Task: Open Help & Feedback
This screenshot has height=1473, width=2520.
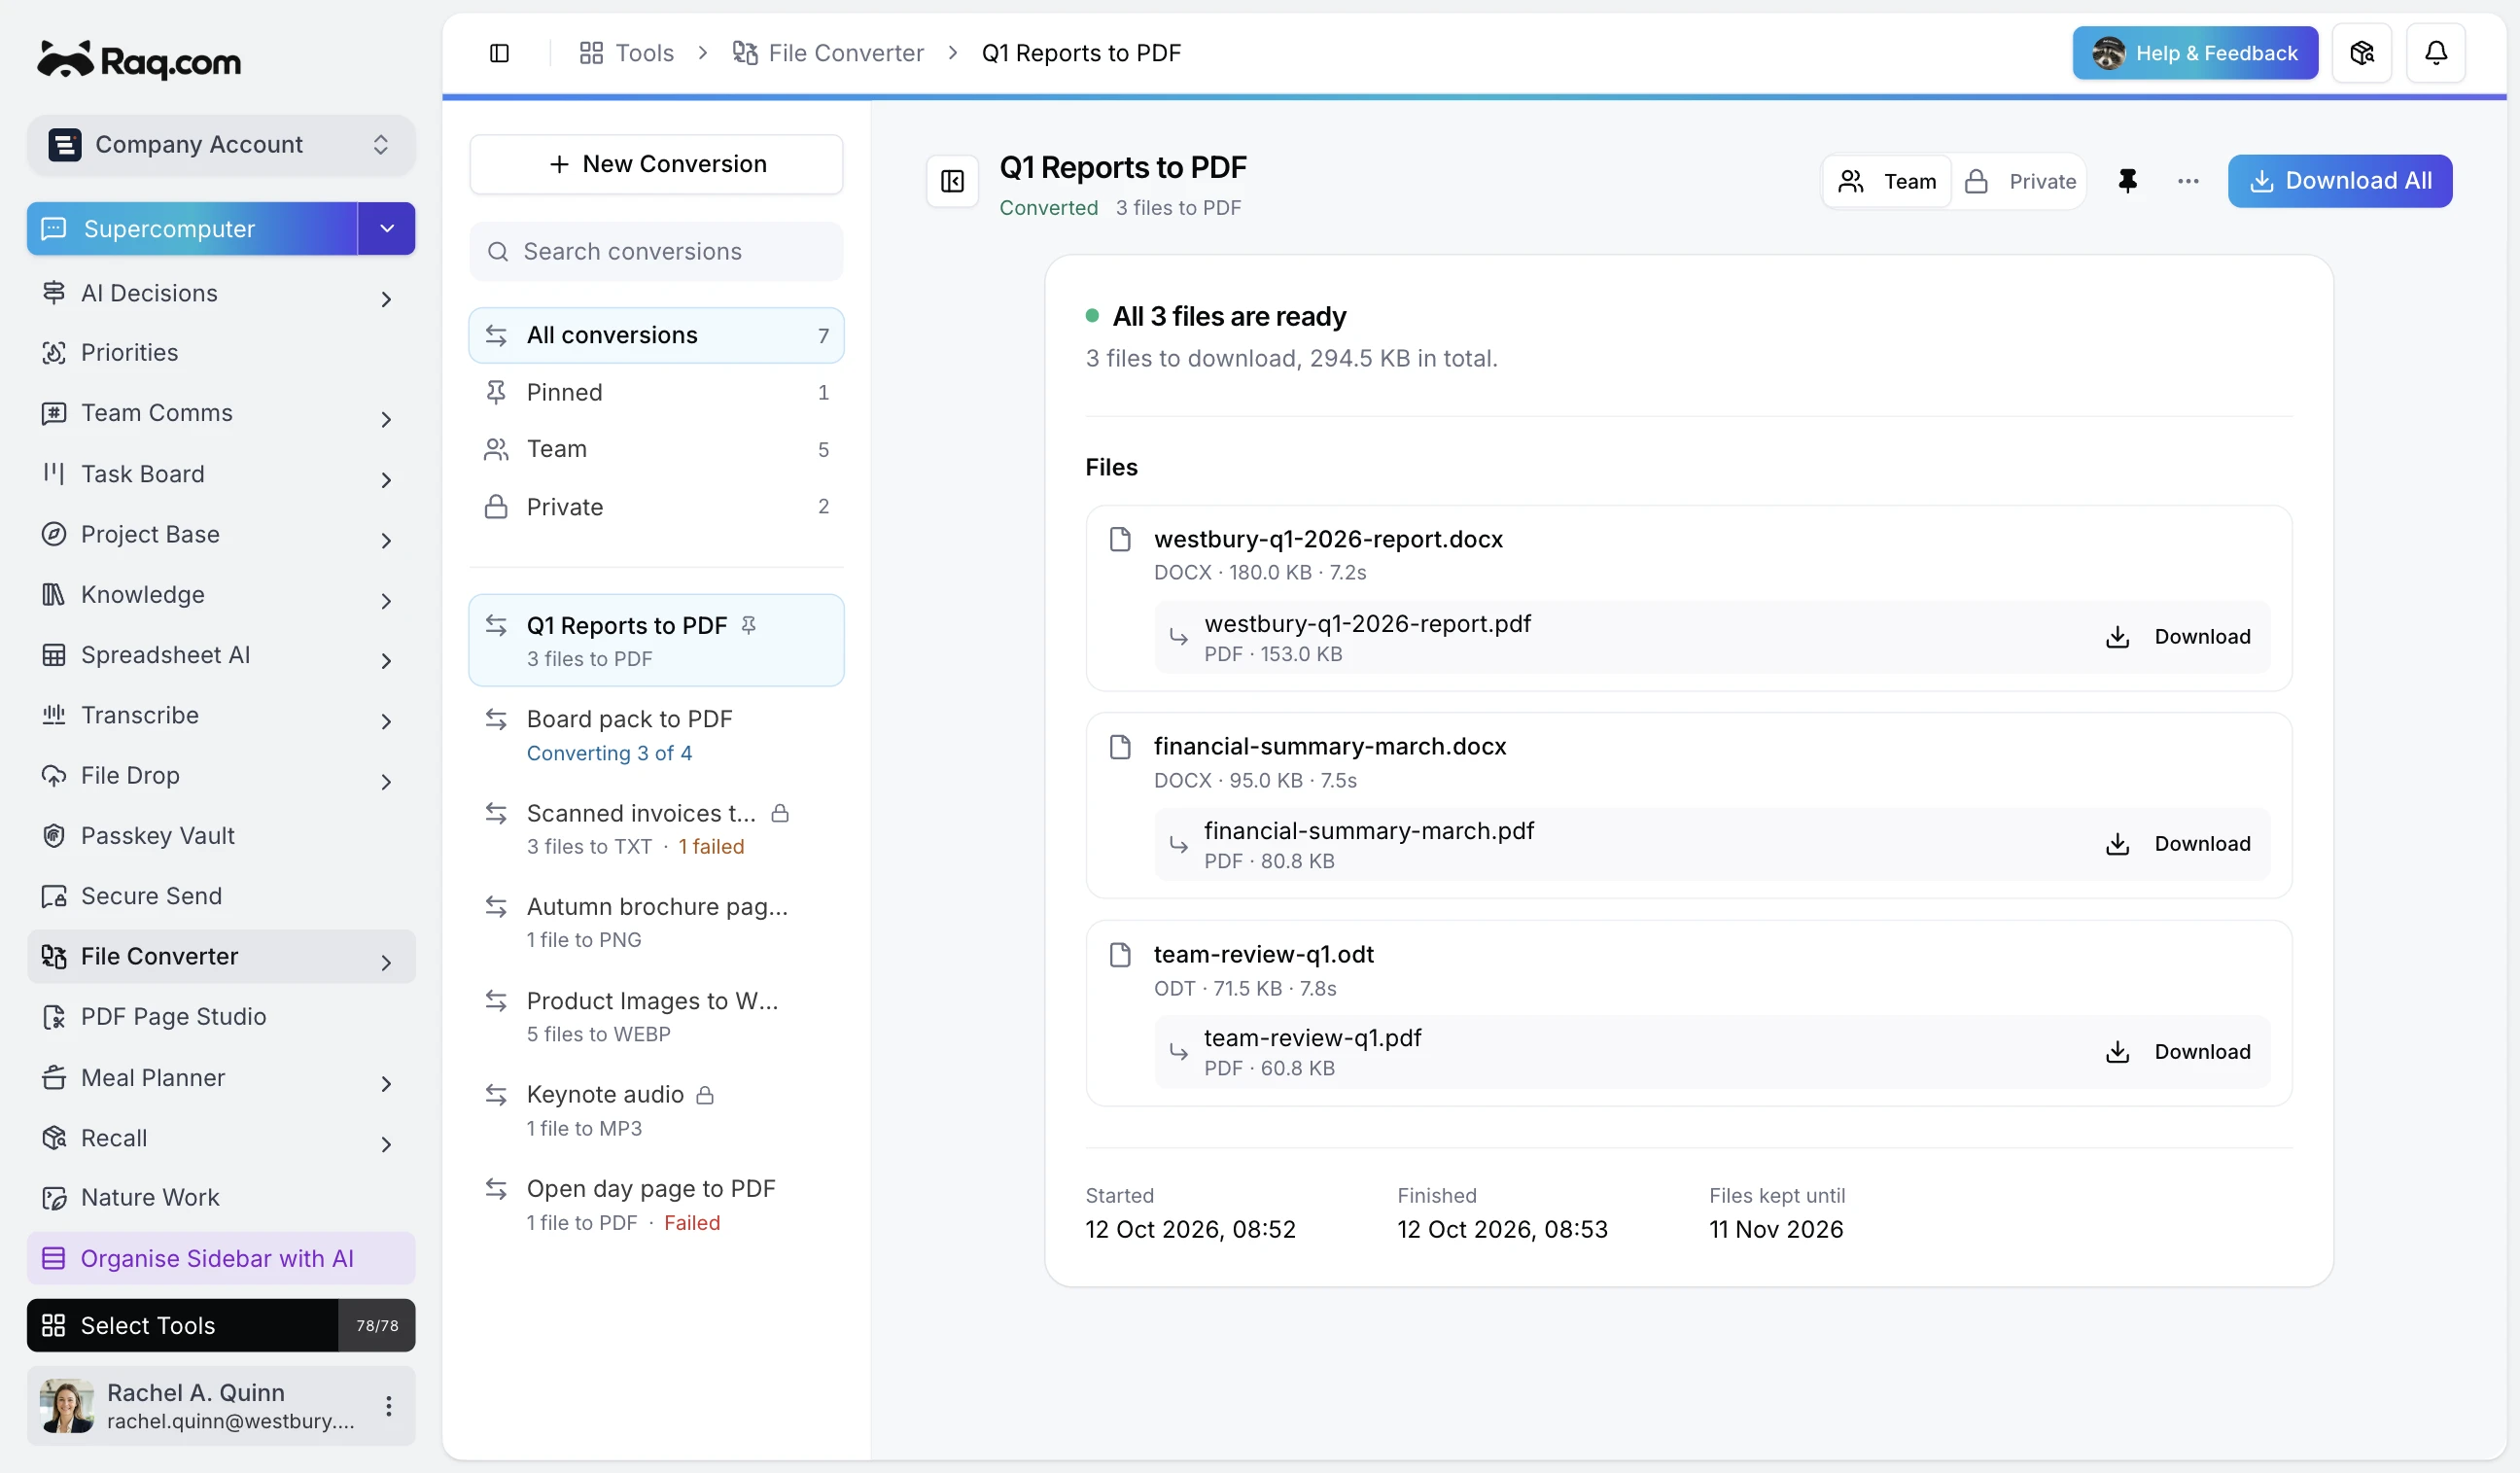Action: [x=2195, y=53]
